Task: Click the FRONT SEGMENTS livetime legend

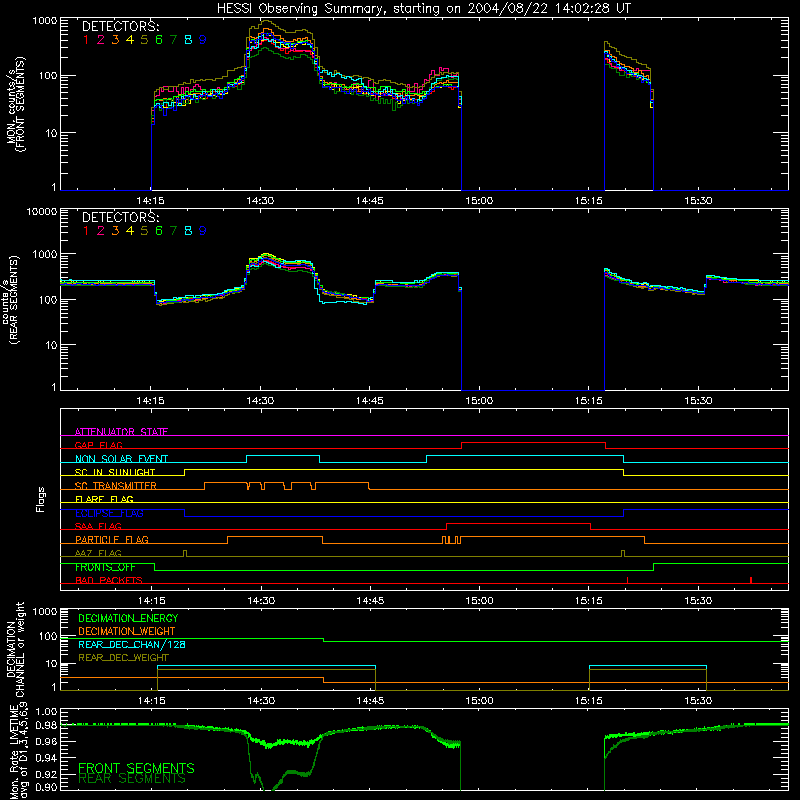Action: click(136, 768)
